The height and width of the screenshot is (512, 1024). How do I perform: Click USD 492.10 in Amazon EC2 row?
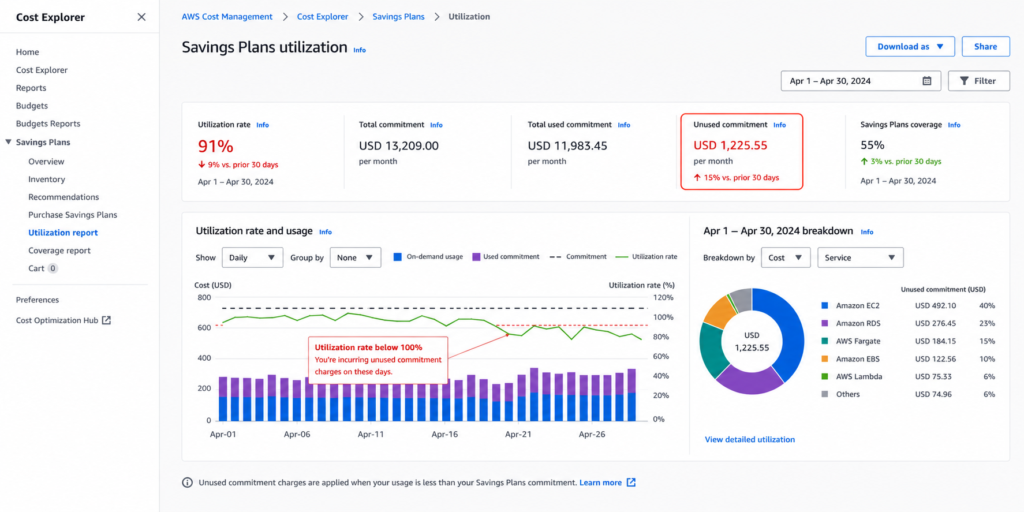(x=935, y=305)
